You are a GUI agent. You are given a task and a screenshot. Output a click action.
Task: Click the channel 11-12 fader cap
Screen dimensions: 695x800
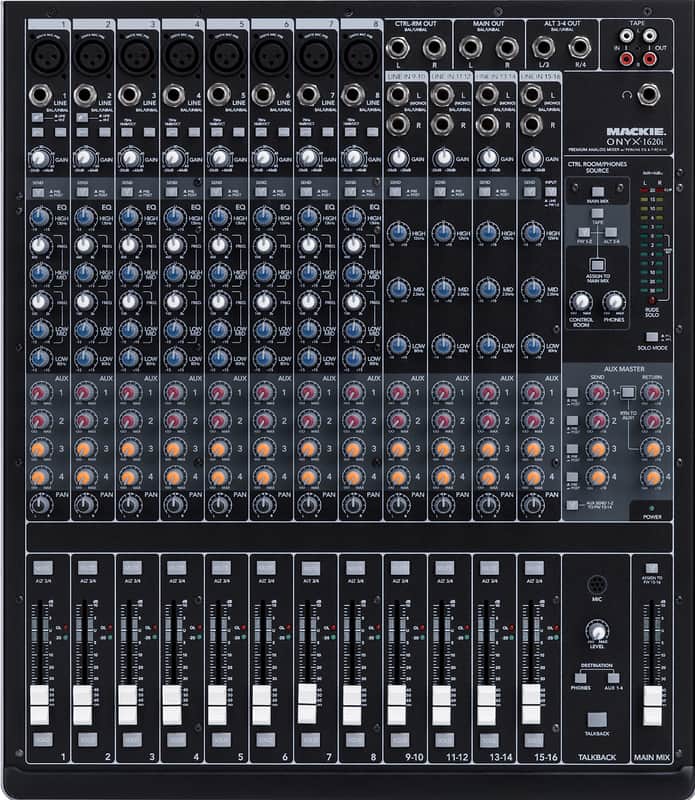pyautogui.click(x=442, y=705)
